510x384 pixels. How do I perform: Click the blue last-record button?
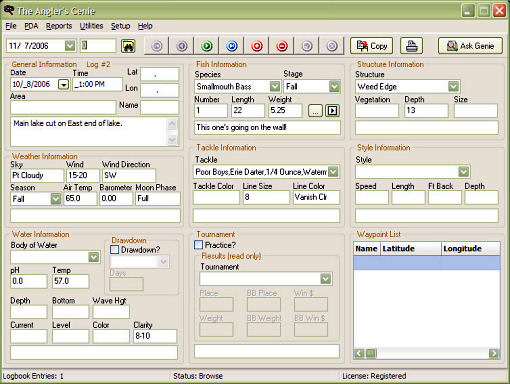(232, 46)
